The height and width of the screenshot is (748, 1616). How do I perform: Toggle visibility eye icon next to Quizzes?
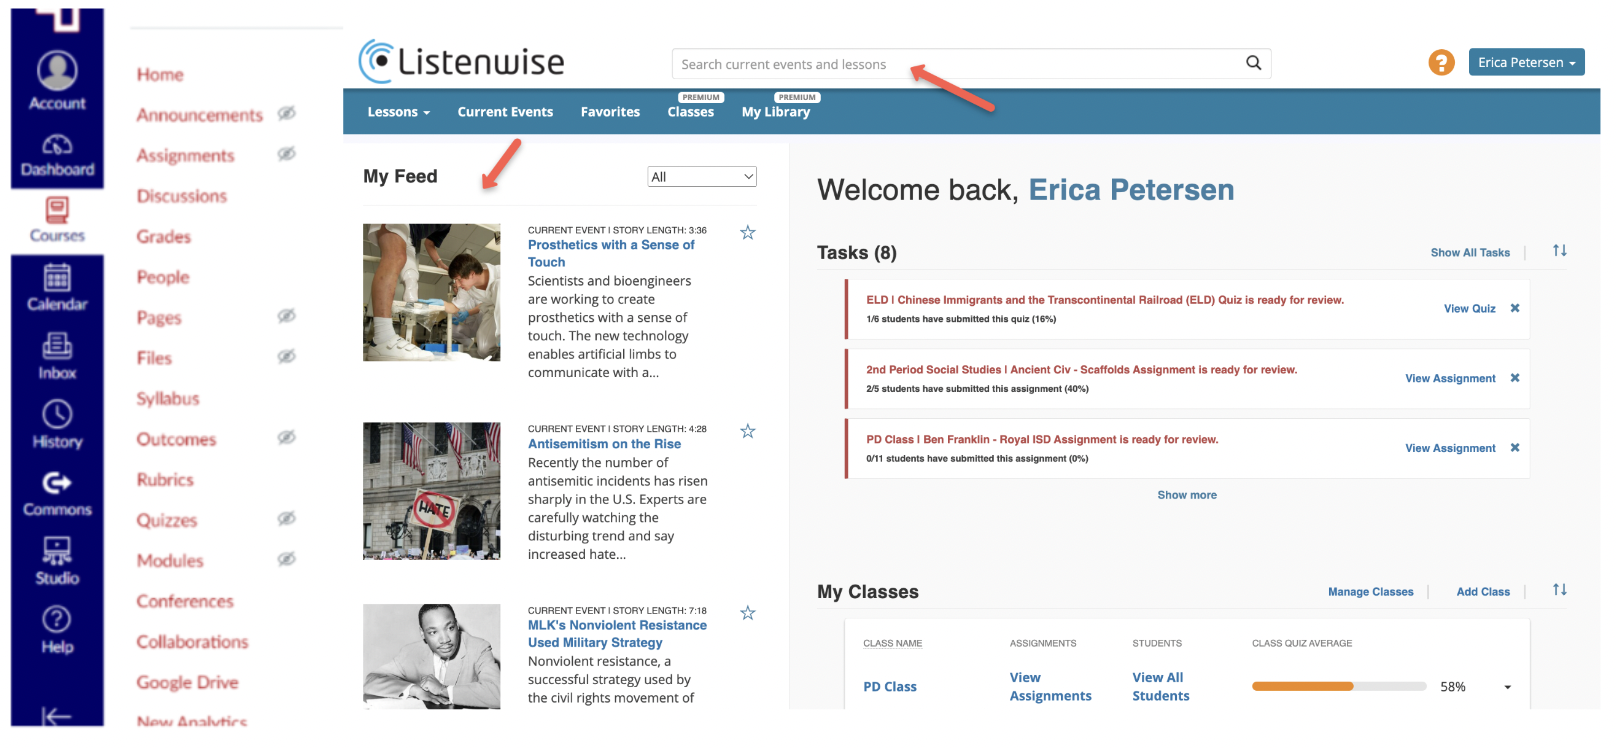tap(287, 518)
